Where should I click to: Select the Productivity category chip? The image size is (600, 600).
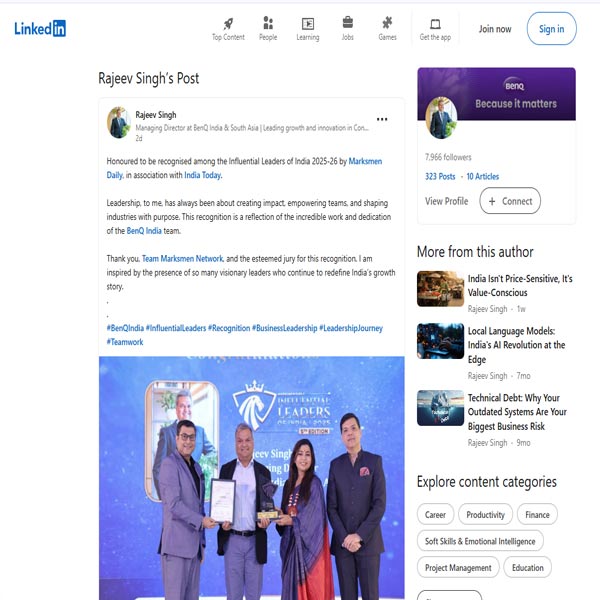pyautogui.click(x=485, y=515)
